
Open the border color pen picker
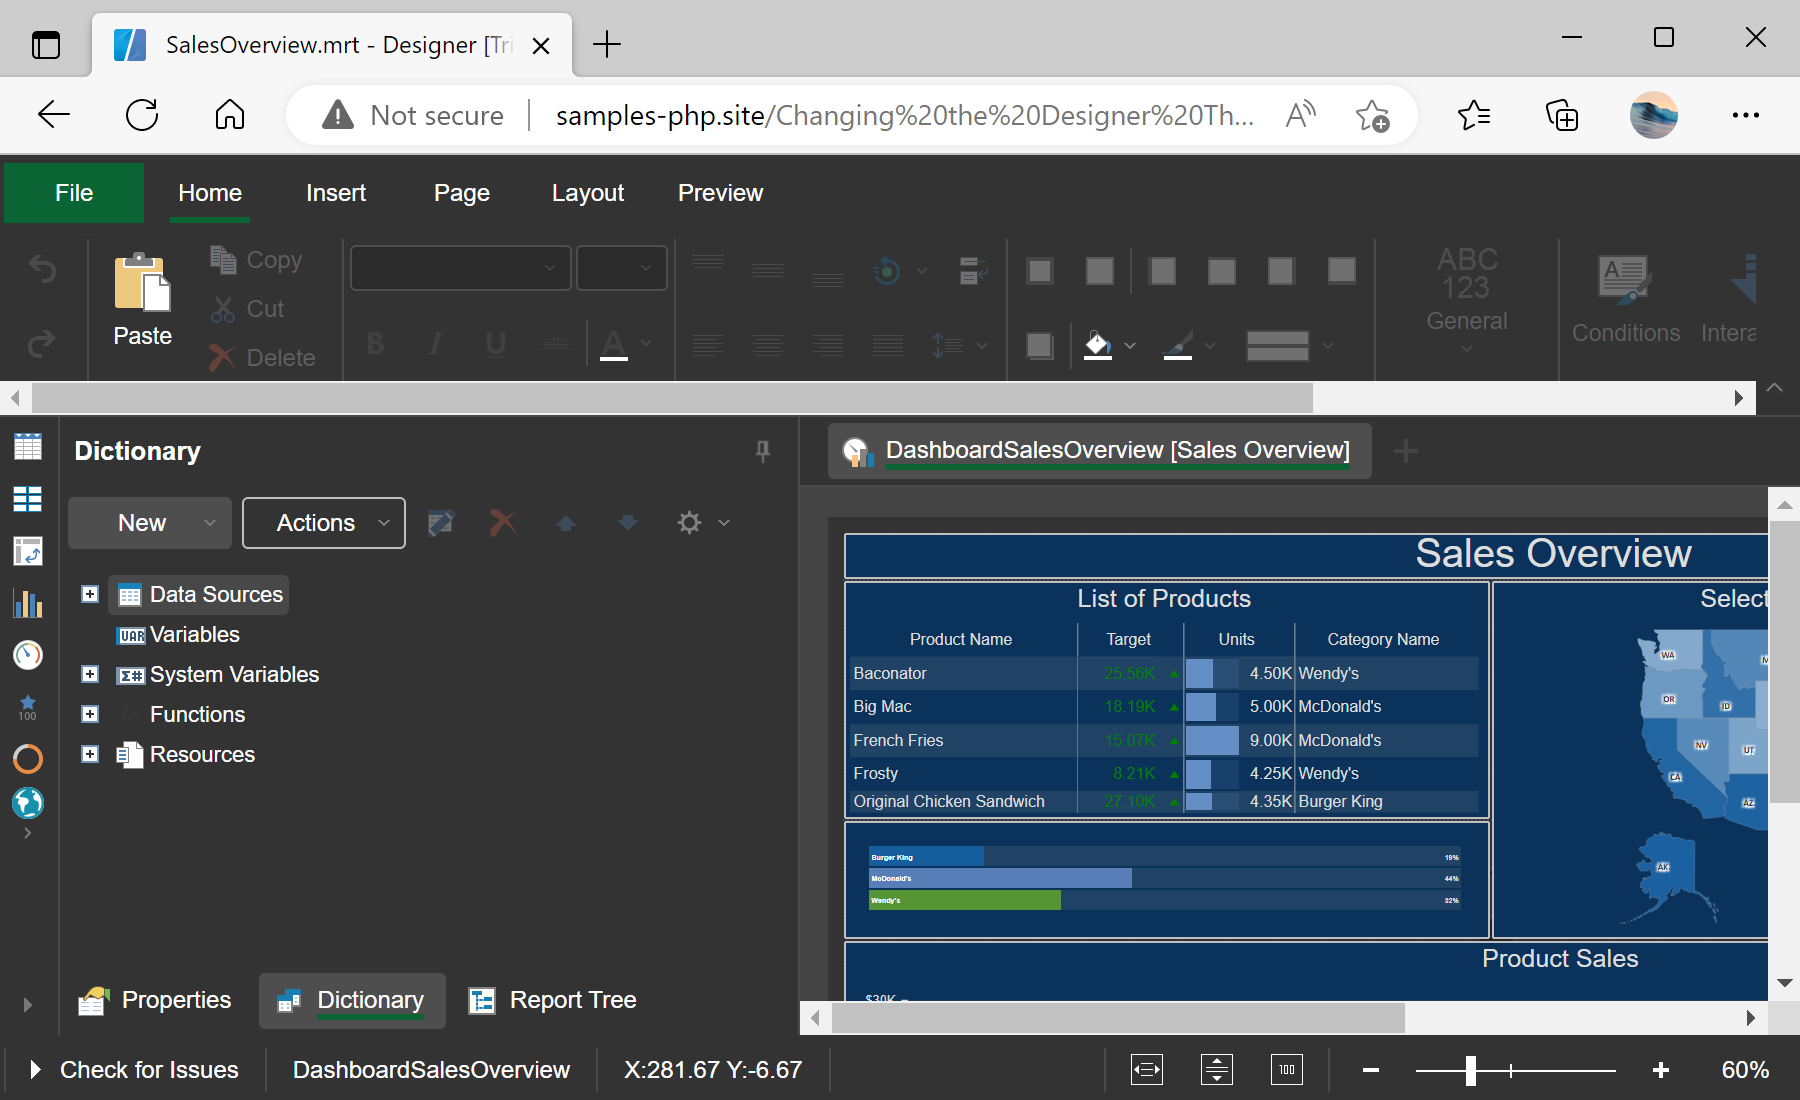(x=1189, y=345)
